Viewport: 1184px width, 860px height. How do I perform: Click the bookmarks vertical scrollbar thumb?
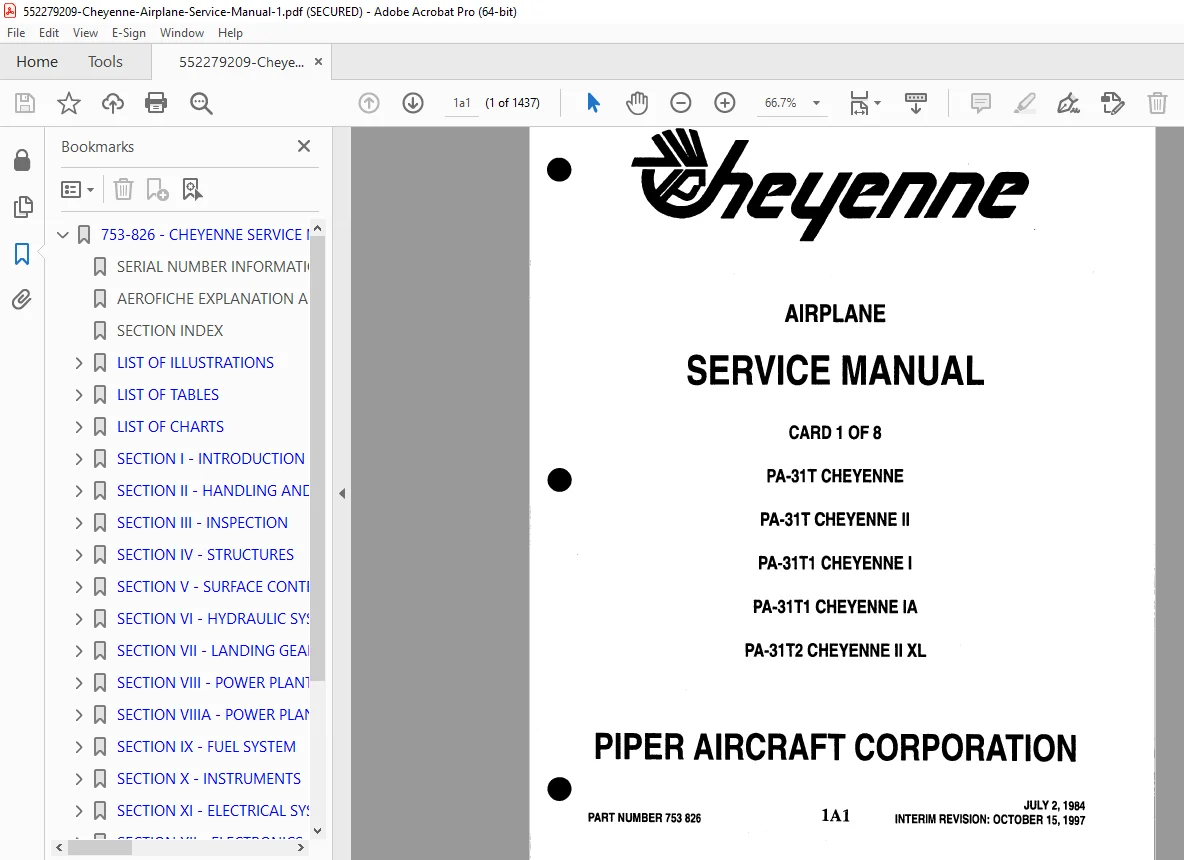tap(318, 458)
